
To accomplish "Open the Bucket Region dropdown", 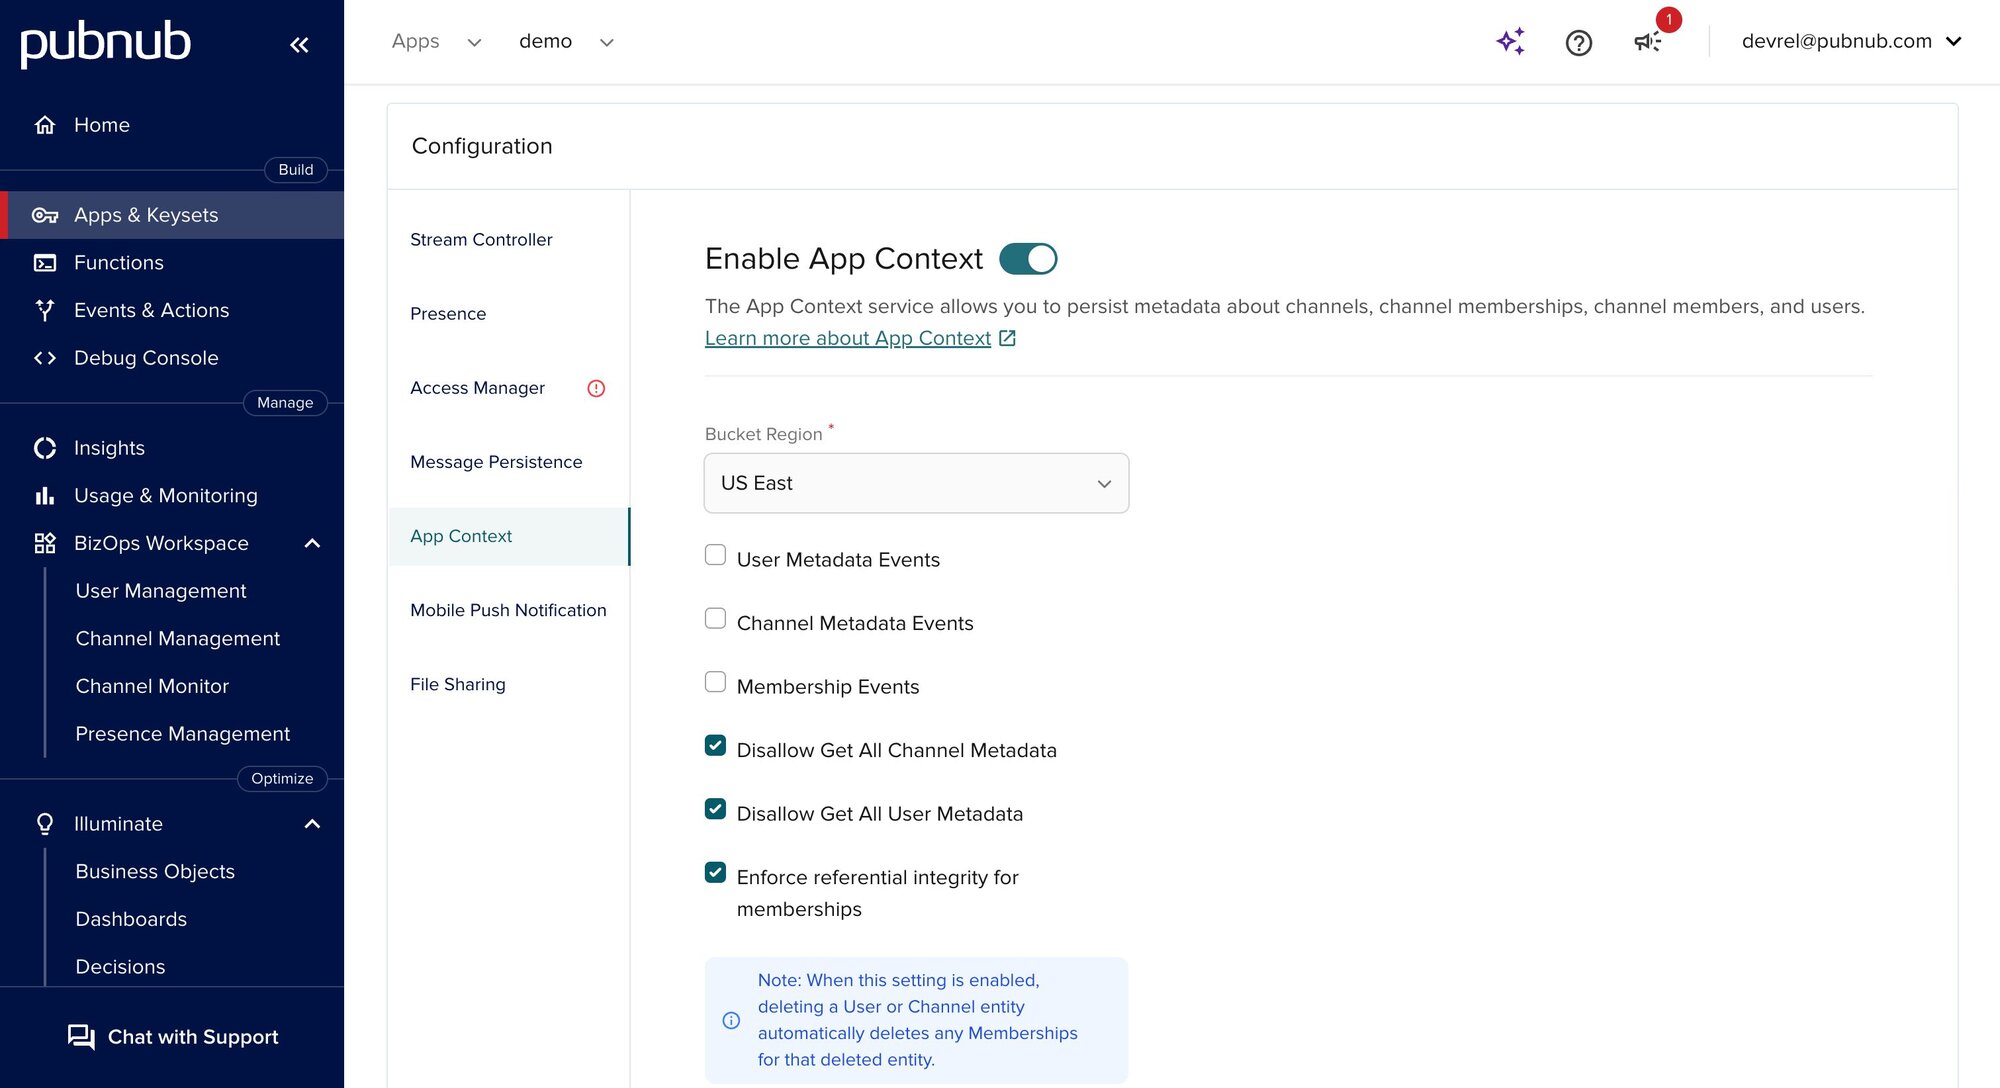I will tap(916, 483).
